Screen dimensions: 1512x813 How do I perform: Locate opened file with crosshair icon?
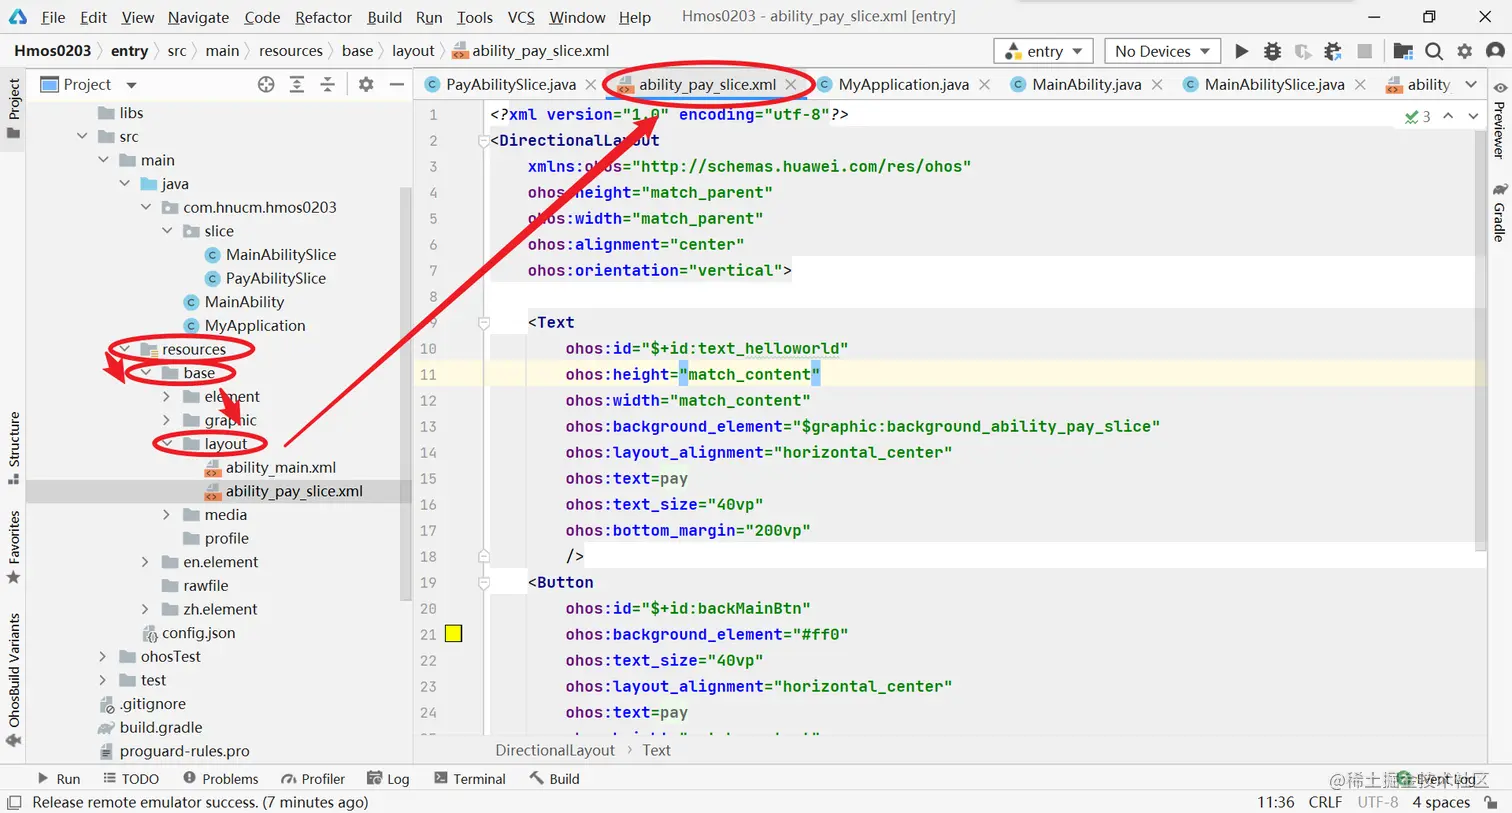[x=266, y=85]
